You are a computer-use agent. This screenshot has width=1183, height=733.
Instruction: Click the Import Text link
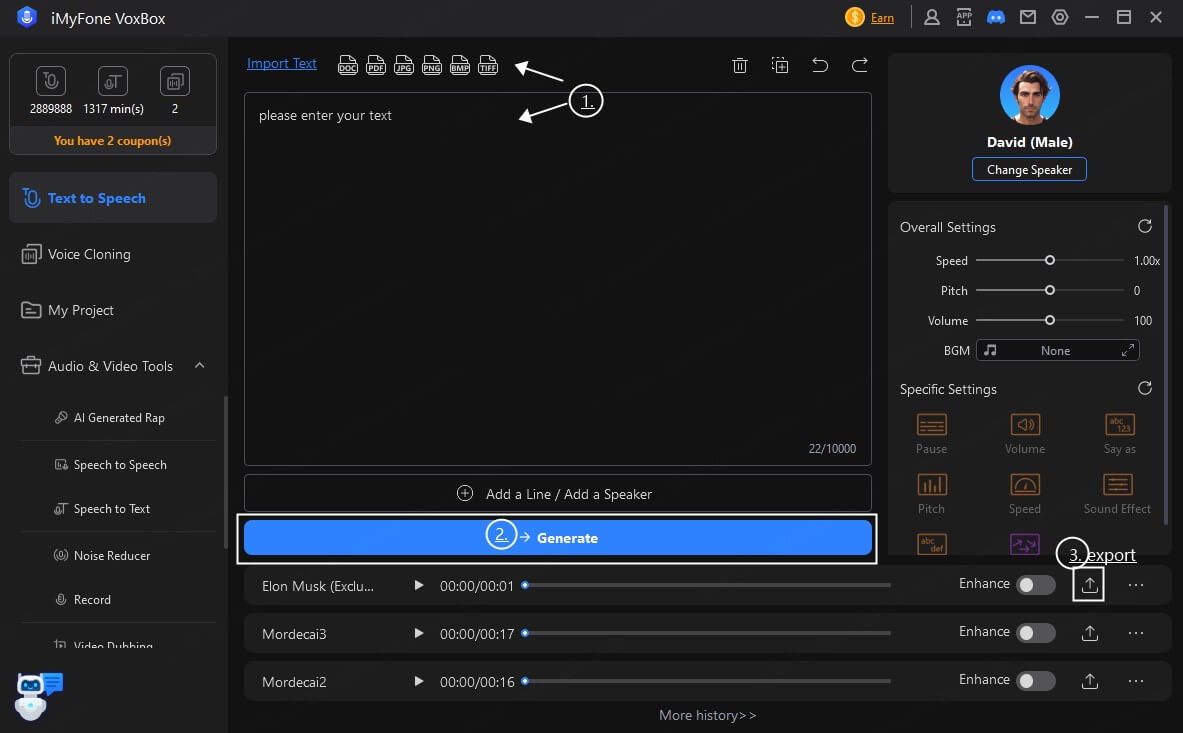pos(281,63)
